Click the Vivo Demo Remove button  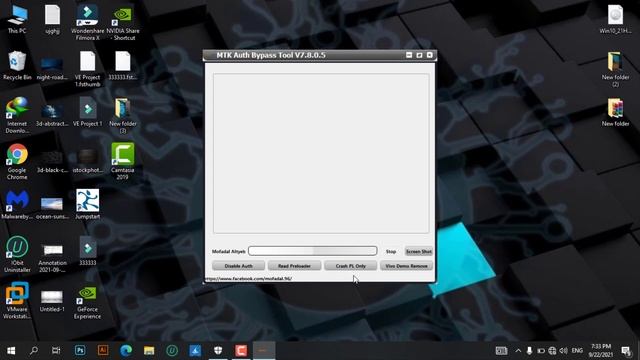[x=406, y=266]
